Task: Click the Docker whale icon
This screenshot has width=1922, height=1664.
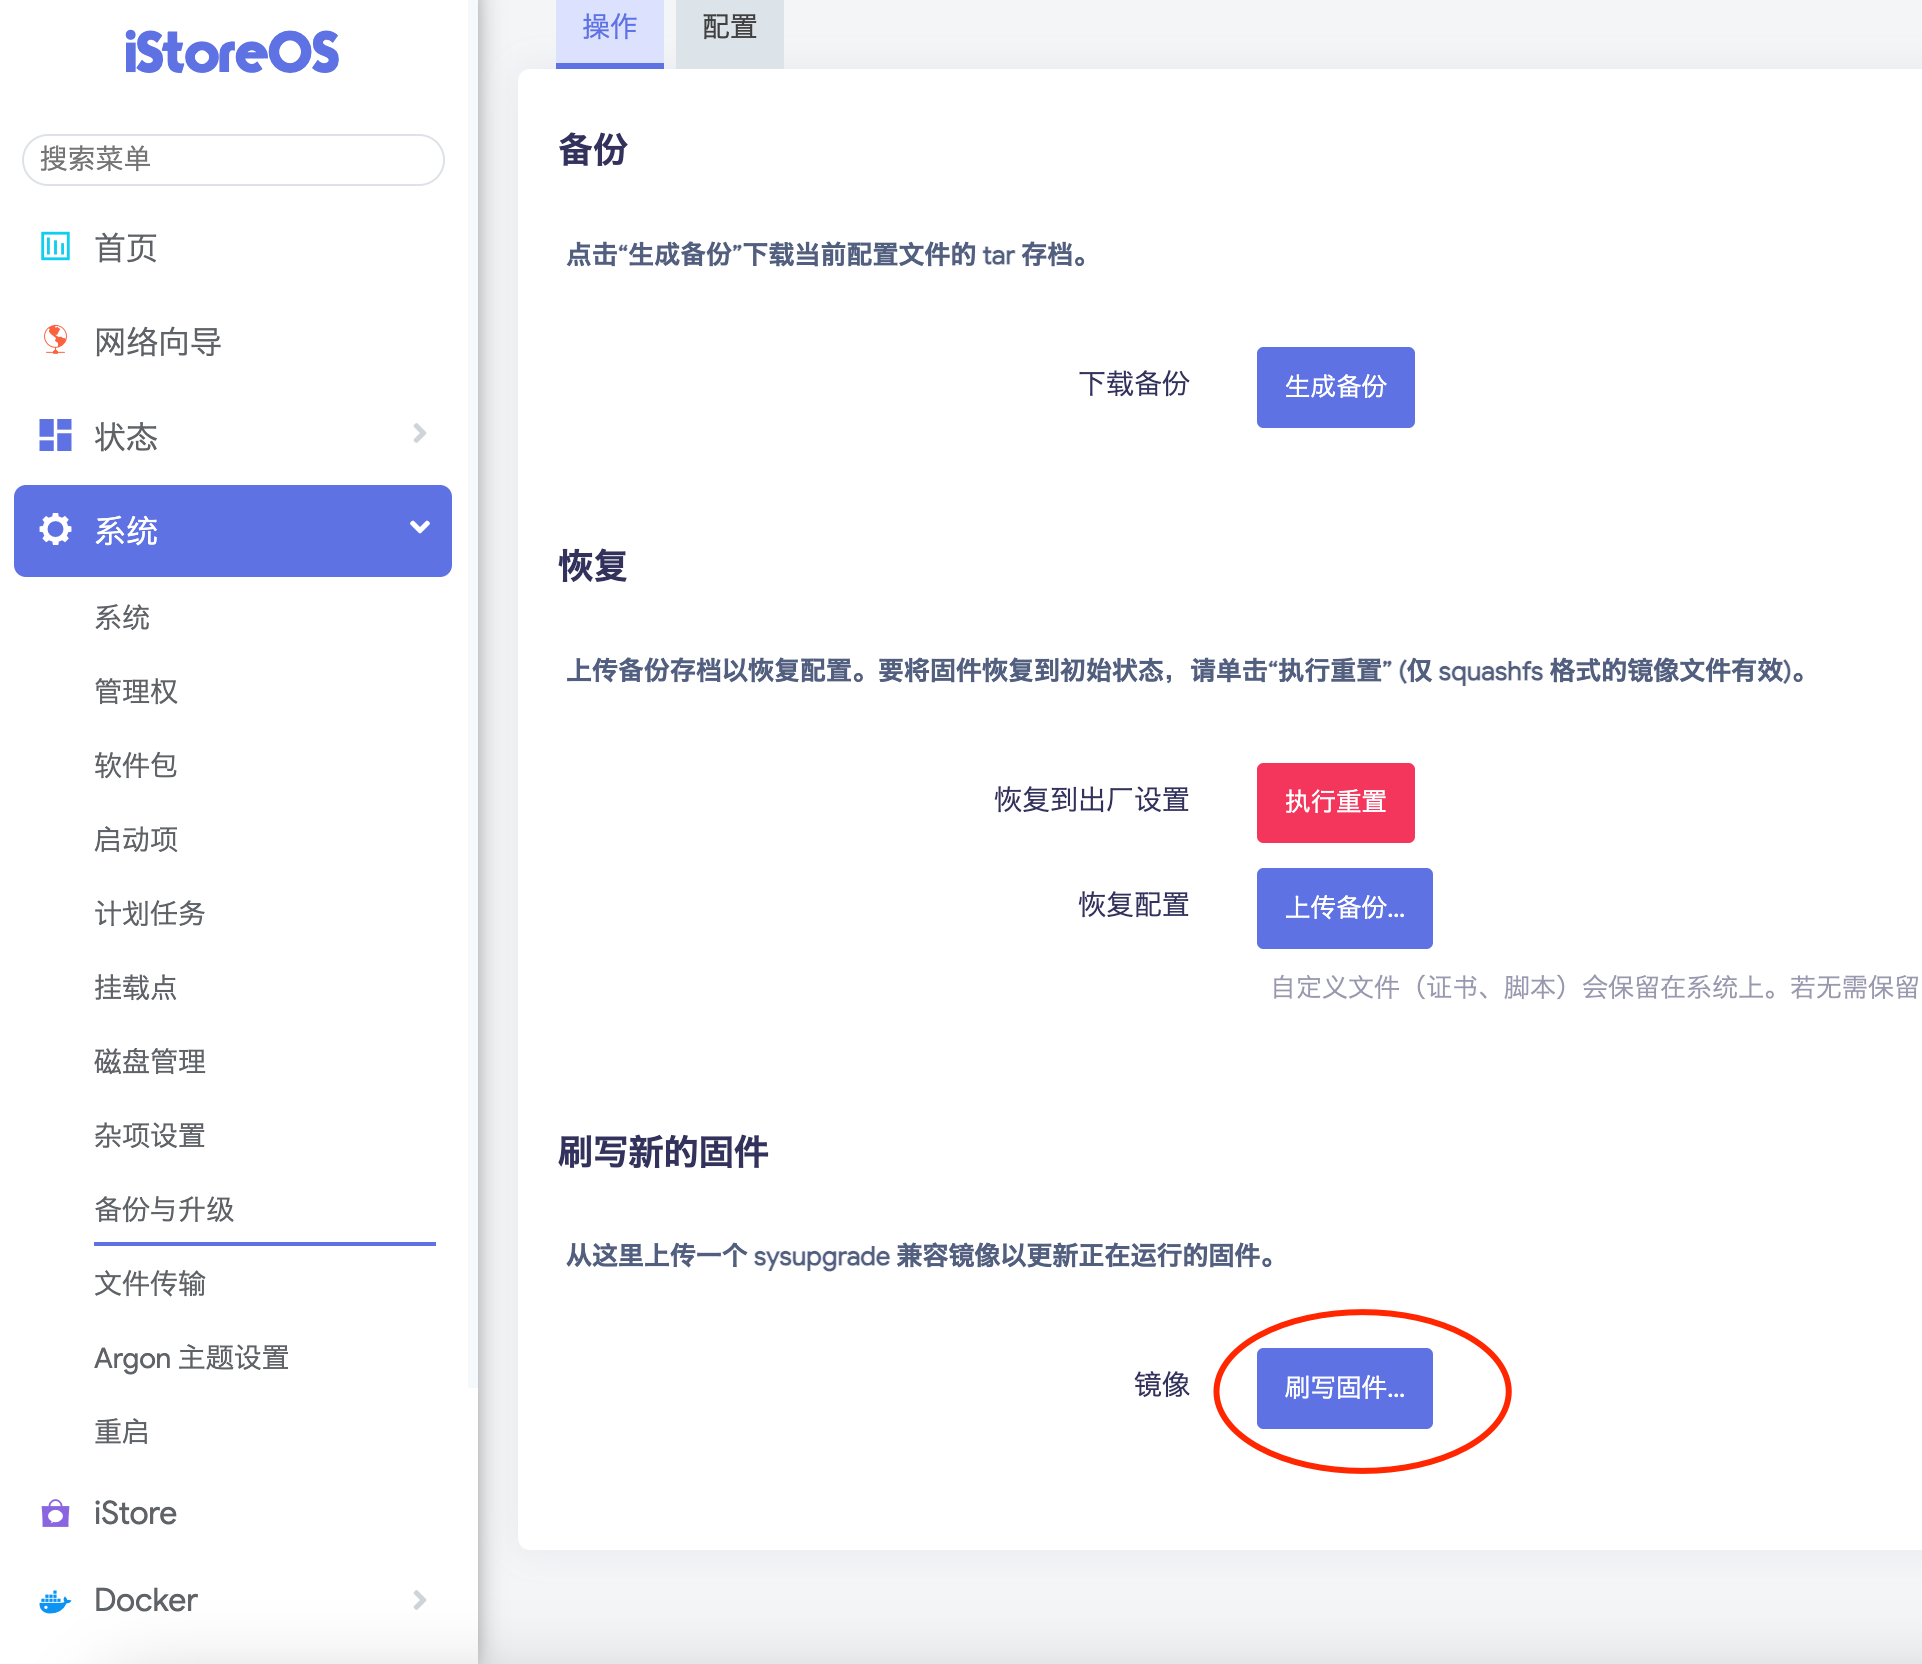Action: 55,1601
